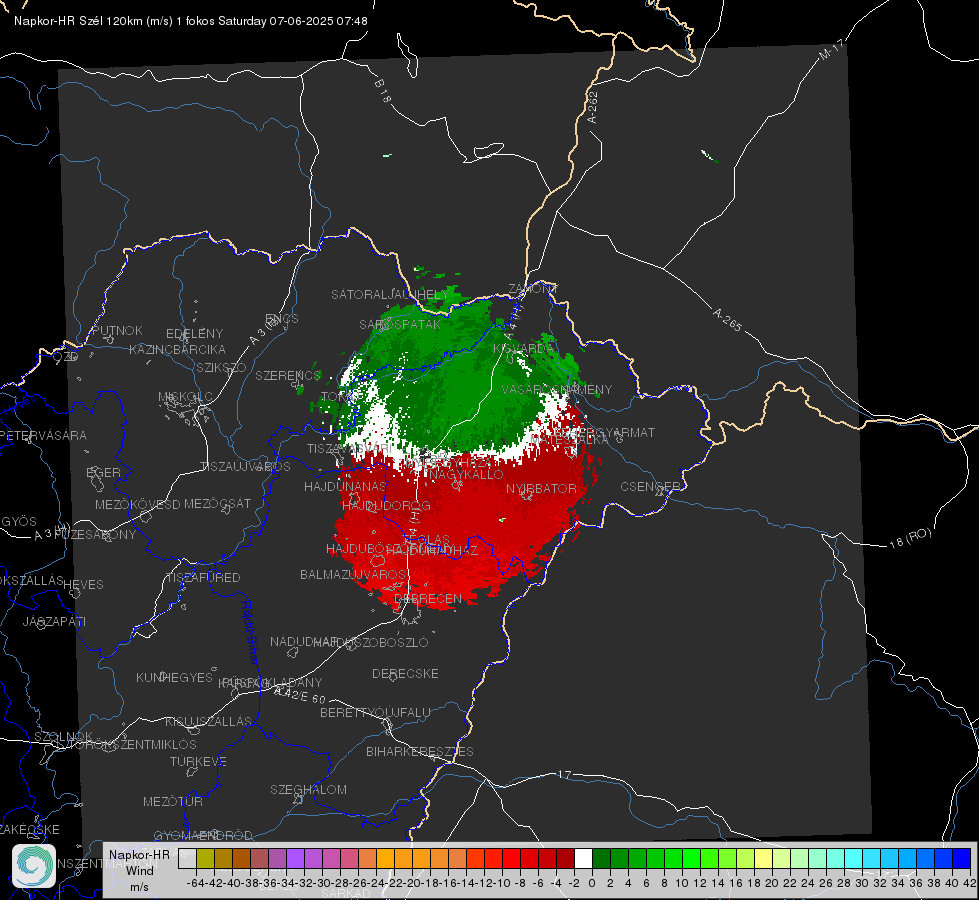Select the DERECSKE town marker outline

pyautogui.click(x=392, y=677)
